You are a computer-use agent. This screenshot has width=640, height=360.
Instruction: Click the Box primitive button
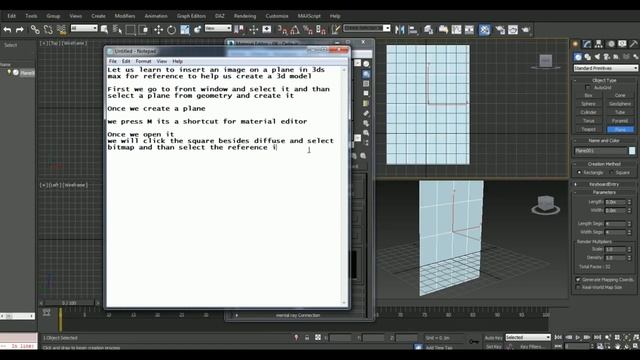[x=588, y=96]
